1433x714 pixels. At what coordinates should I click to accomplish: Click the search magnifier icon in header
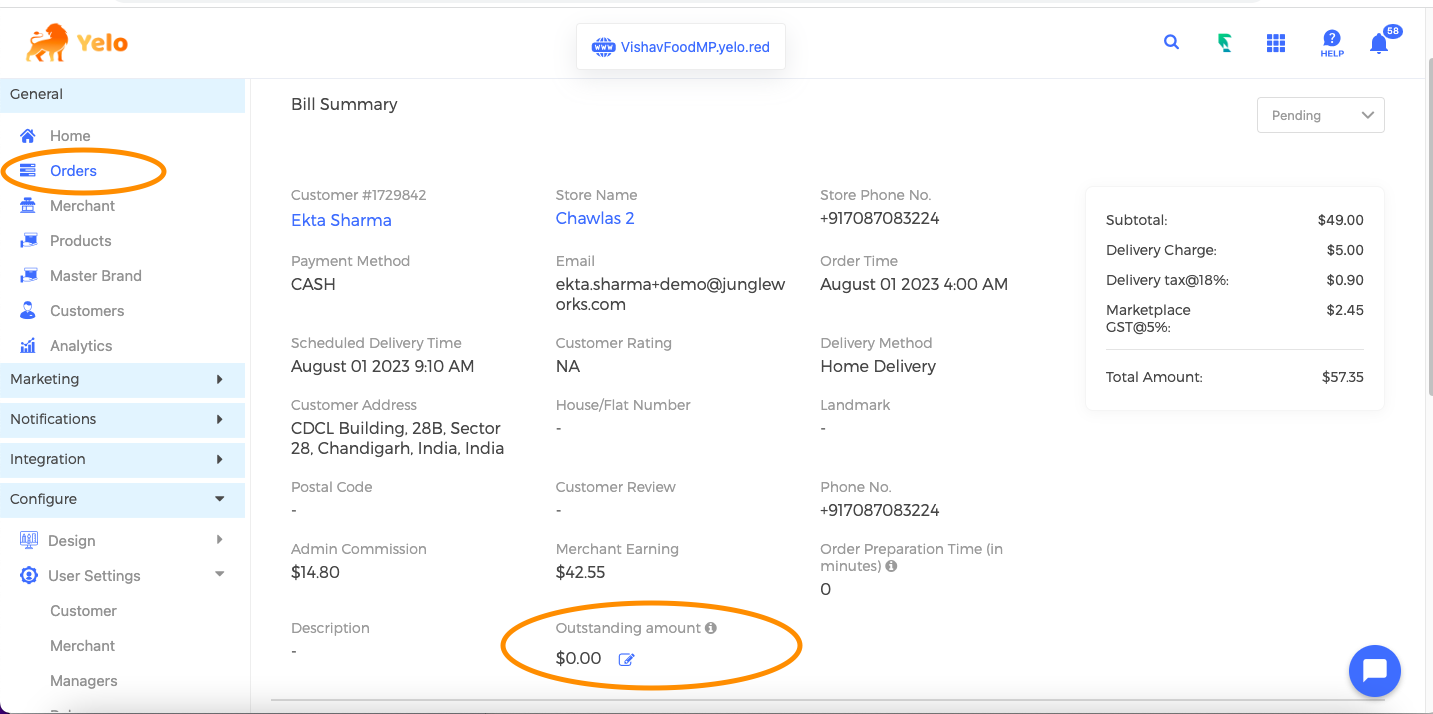1171,42
